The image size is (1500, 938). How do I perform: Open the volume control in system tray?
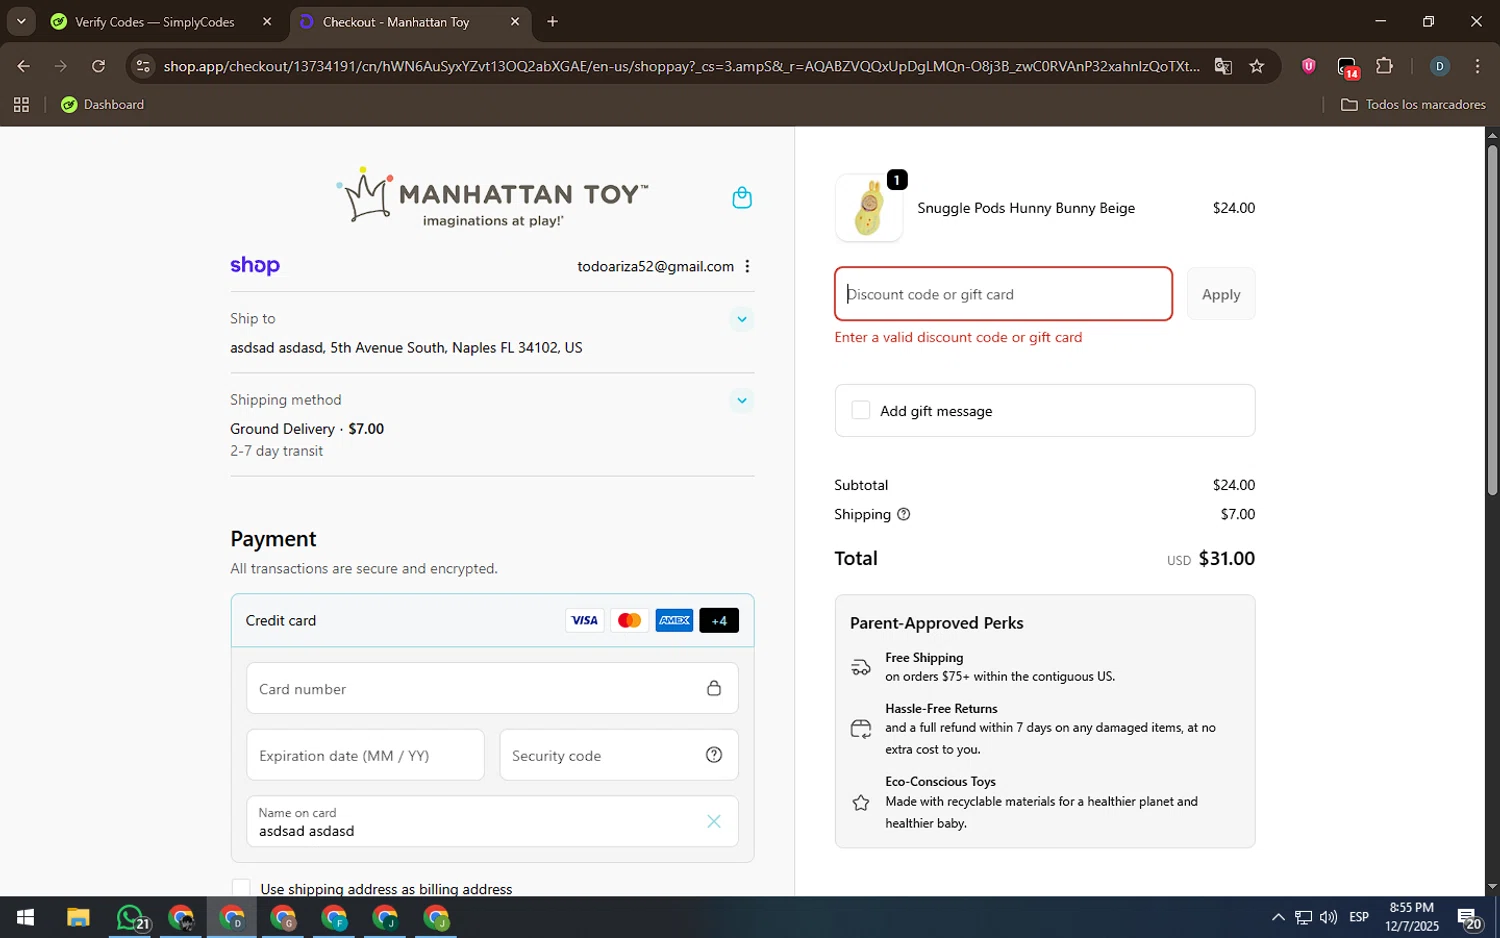(x=1328, y=917)
